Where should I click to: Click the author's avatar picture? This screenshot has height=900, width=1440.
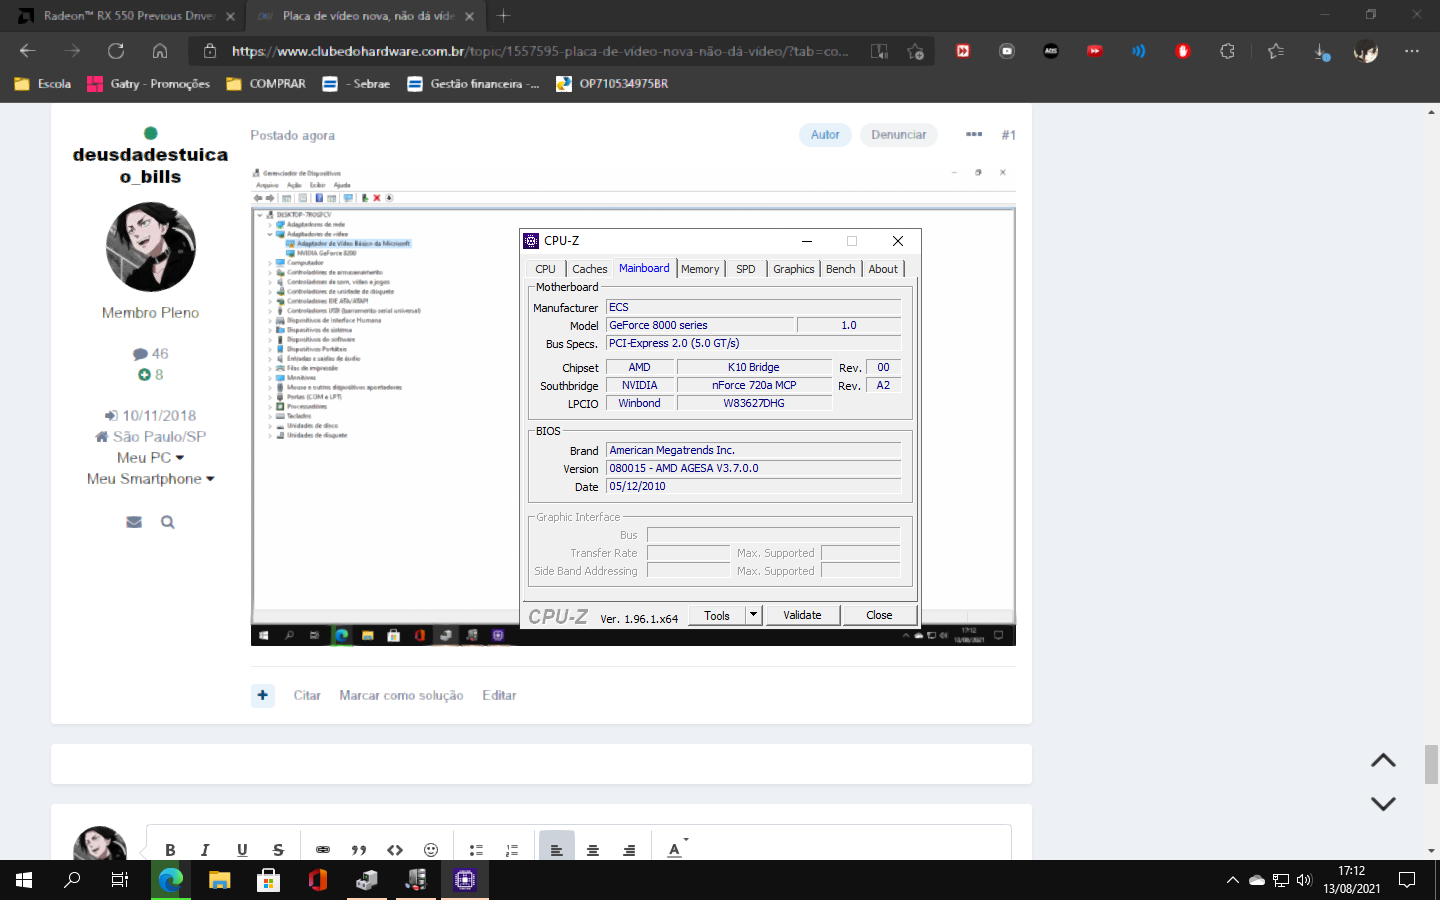point(151,247)
